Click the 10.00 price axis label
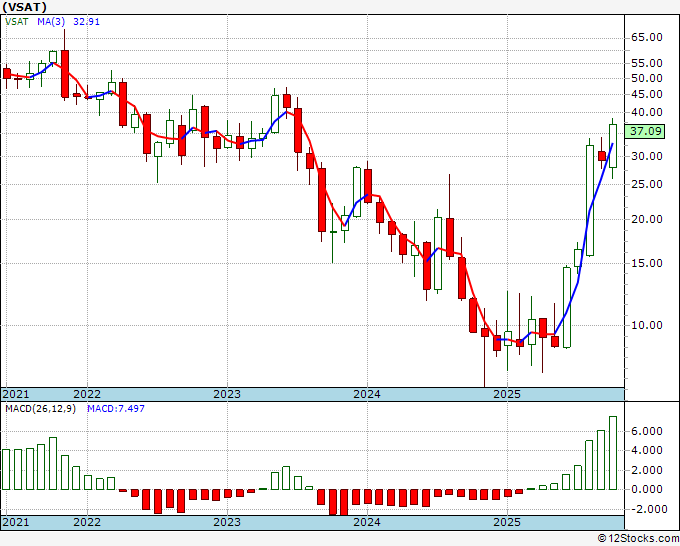The image size is (680, 546). point(647,325)
